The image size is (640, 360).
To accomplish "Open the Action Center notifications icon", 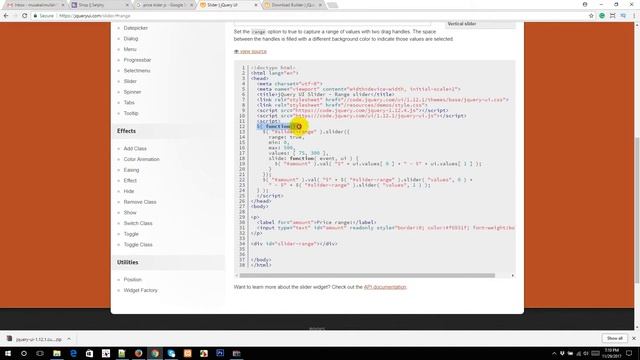I will click(629, 353).
